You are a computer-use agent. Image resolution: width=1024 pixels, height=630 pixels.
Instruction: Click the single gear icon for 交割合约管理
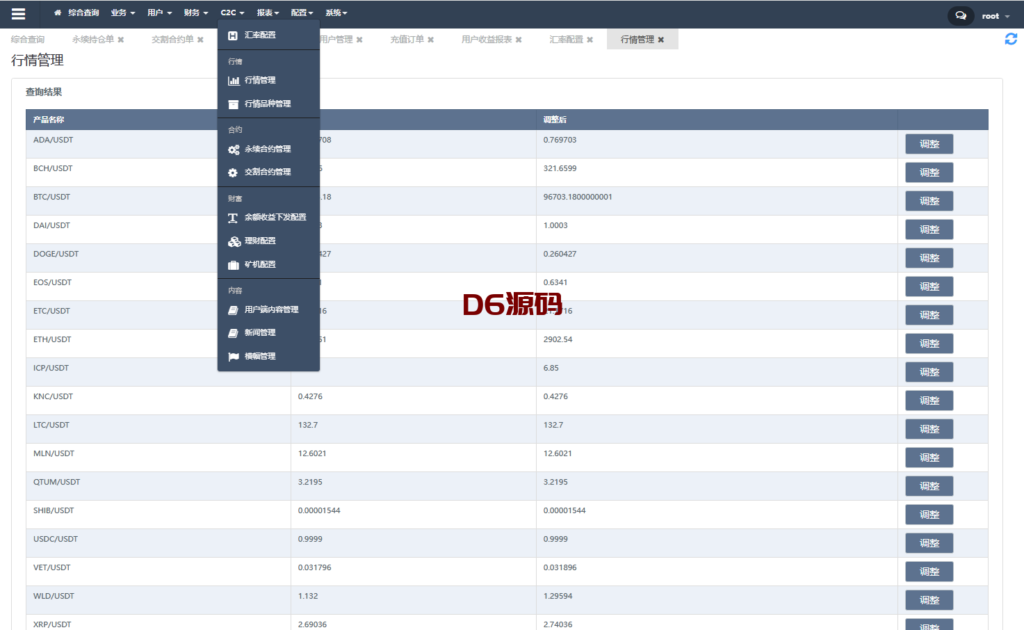pos(232,172)
